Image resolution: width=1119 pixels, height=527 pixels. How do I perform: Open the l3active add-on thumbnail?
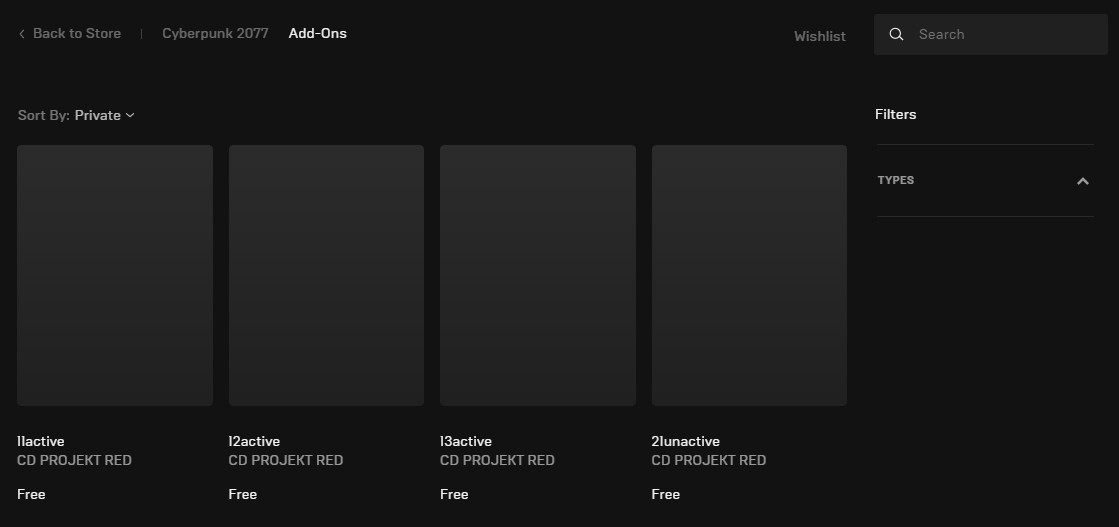click(x=538, y=275)
